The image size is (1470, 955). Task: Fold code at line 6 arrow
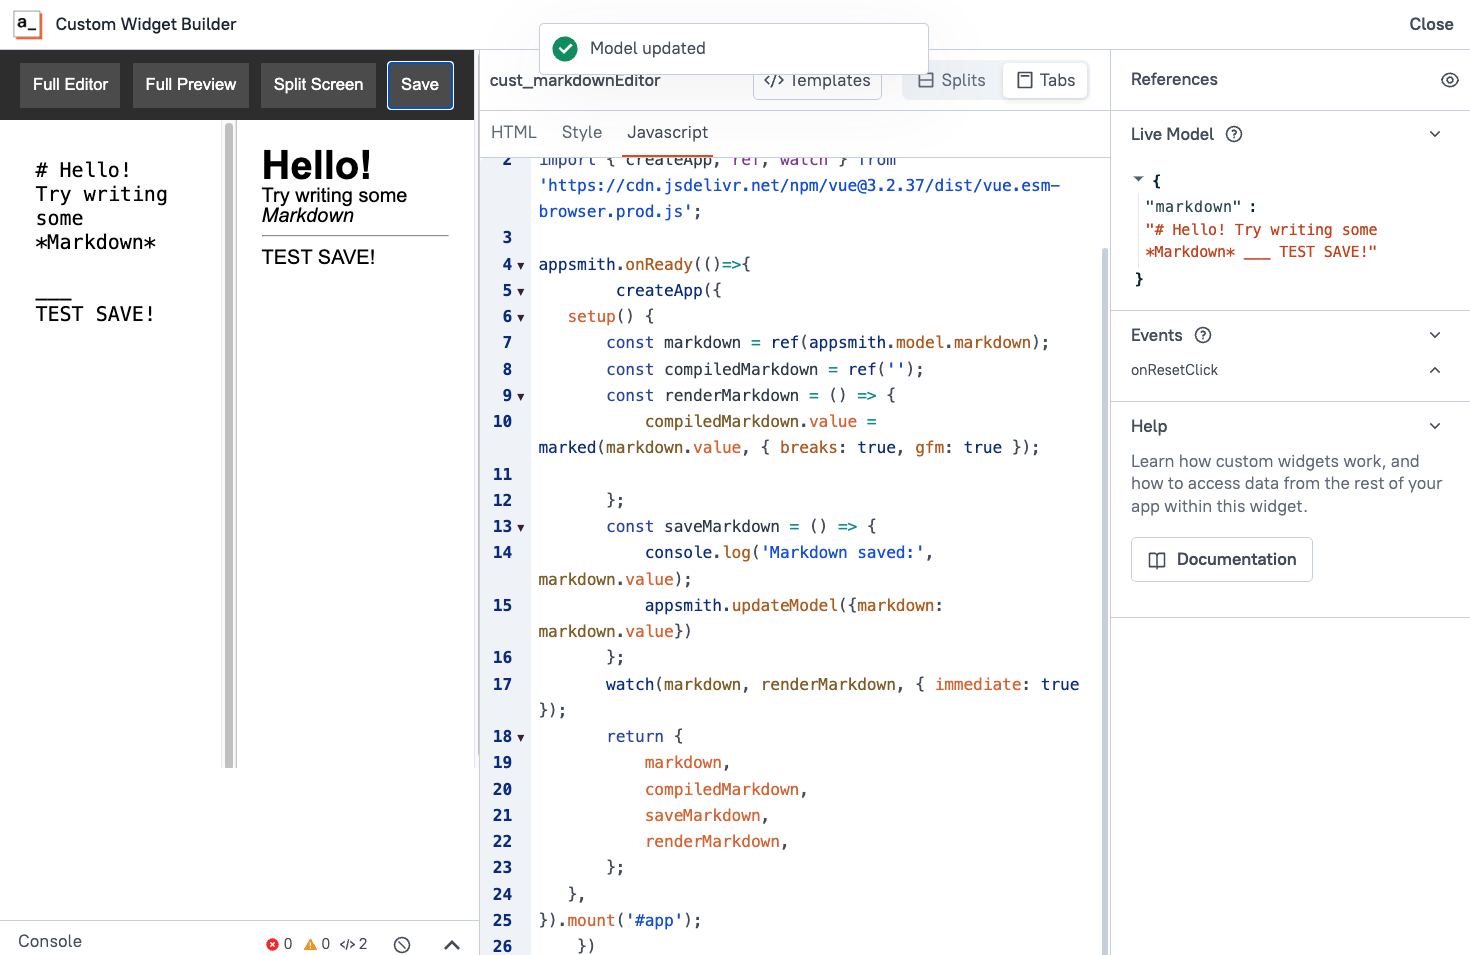(521, 317)
